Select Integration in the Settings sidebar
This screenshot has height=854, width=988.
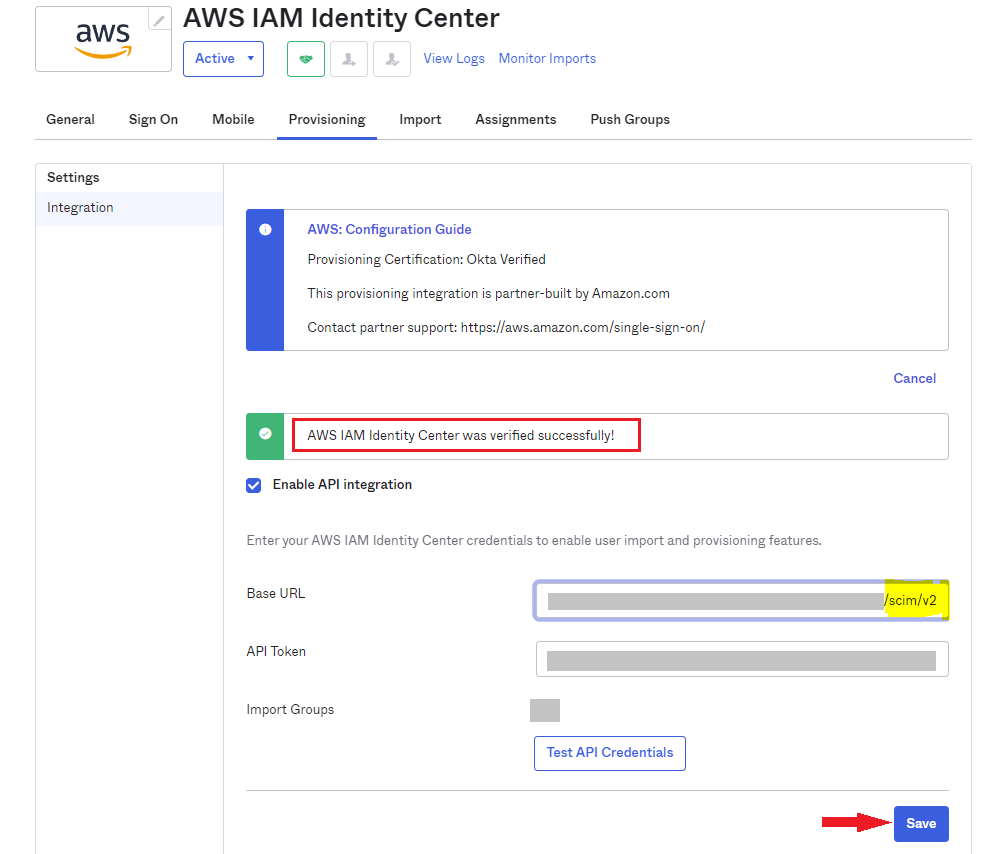pos(80,208)
